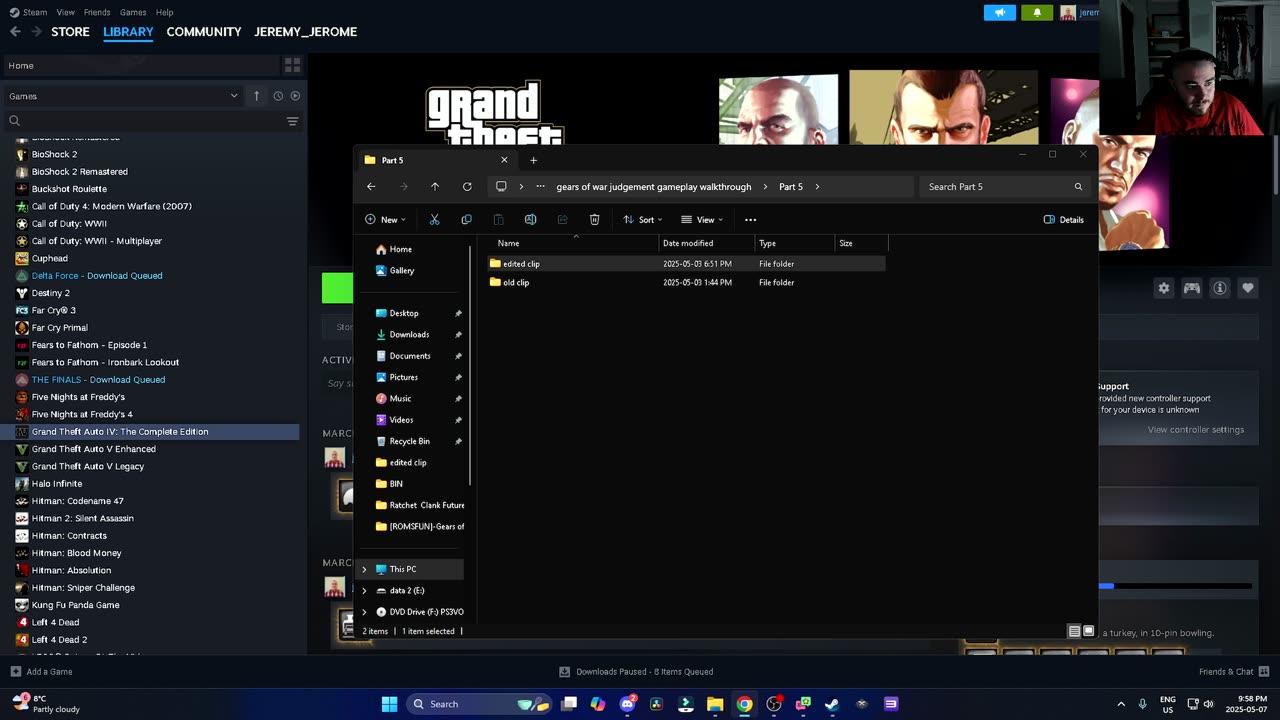Go back in File Explorer
This screenshot has width=1280, height=720.
(371, 186)
